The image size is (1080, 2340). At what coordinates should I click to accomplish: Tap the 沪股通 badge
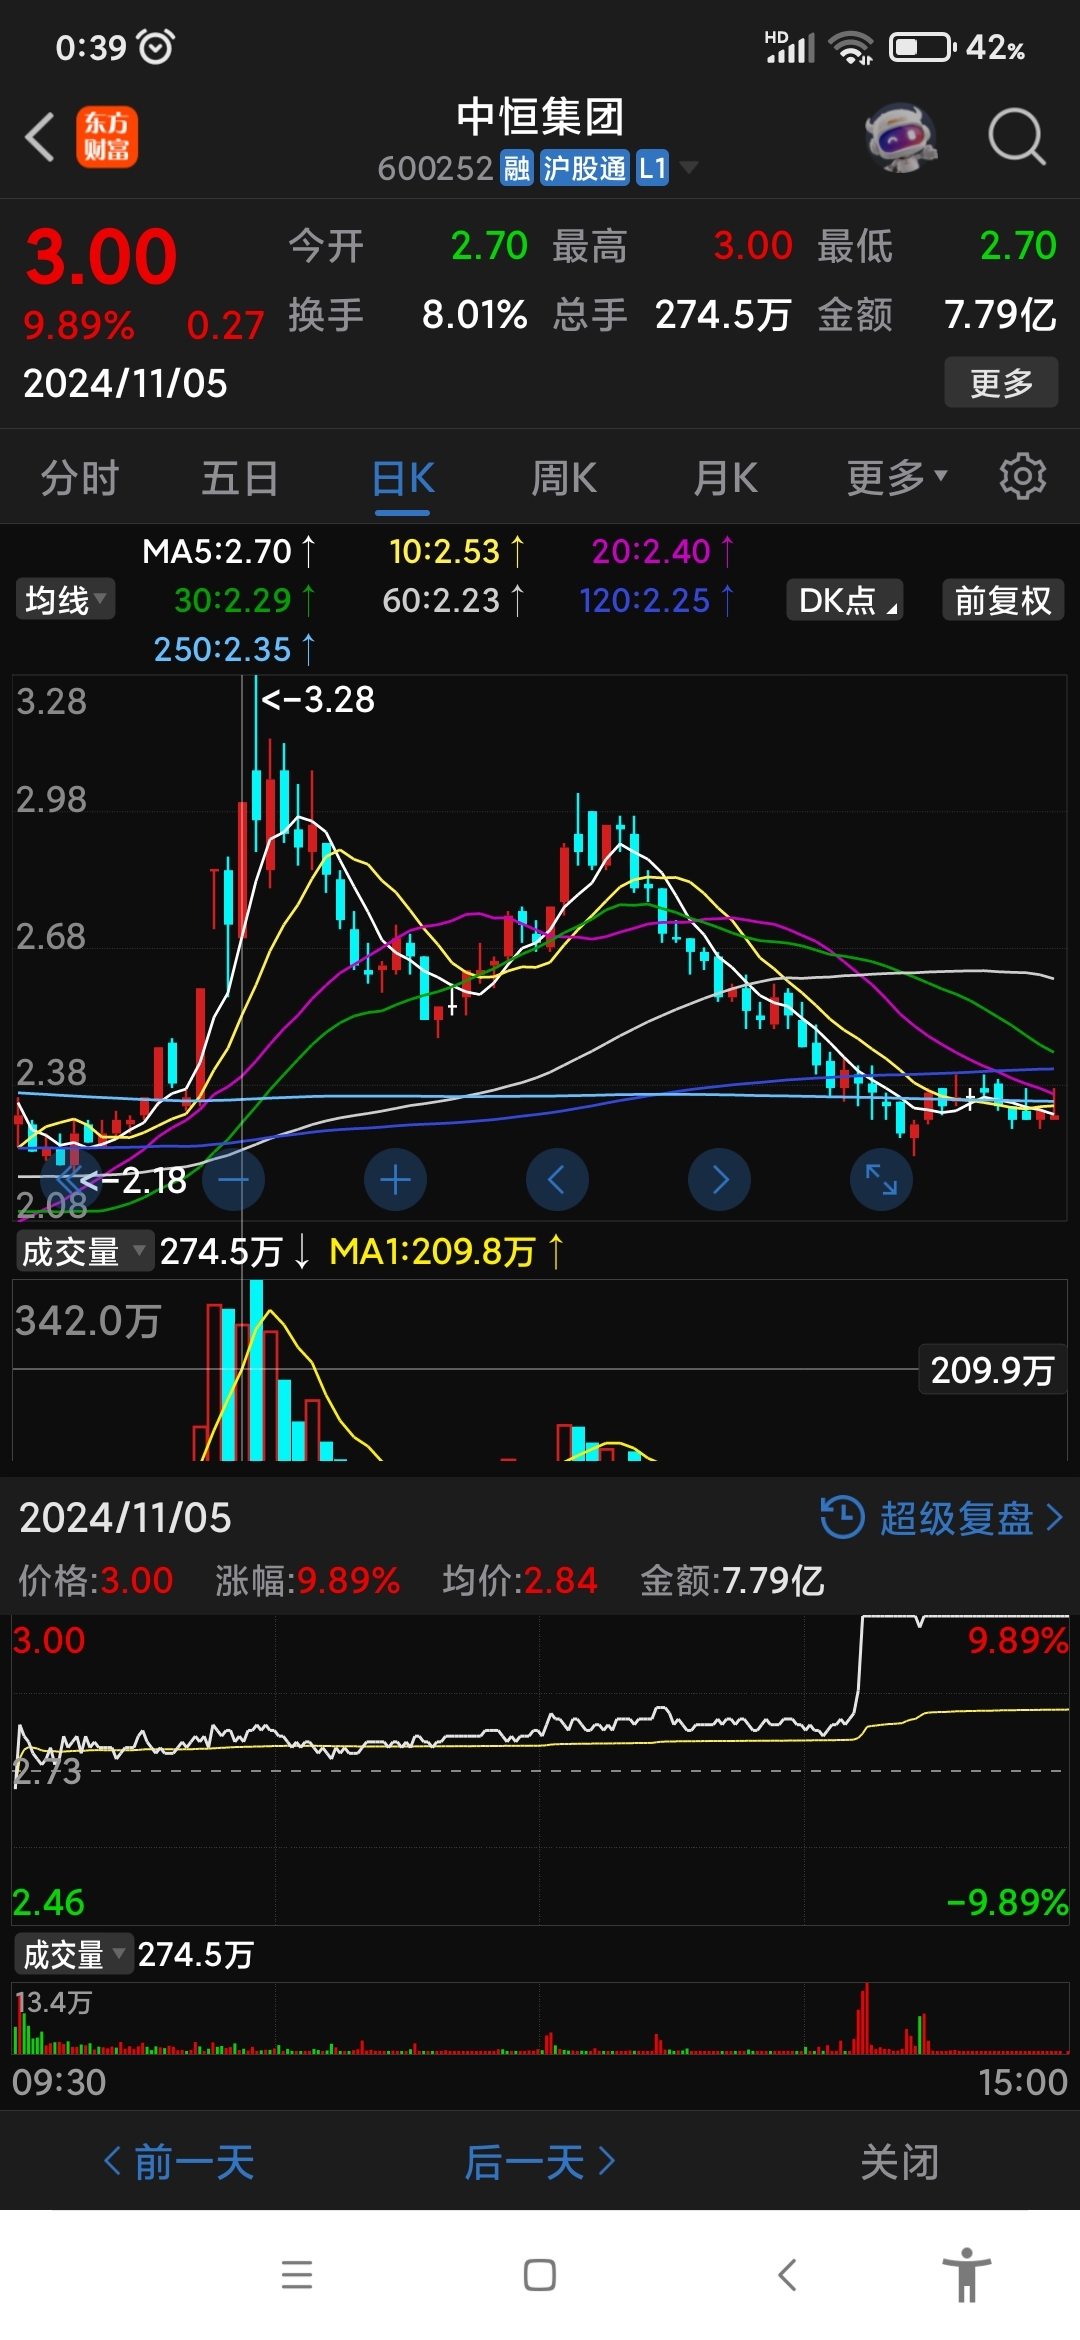point(585,168)
